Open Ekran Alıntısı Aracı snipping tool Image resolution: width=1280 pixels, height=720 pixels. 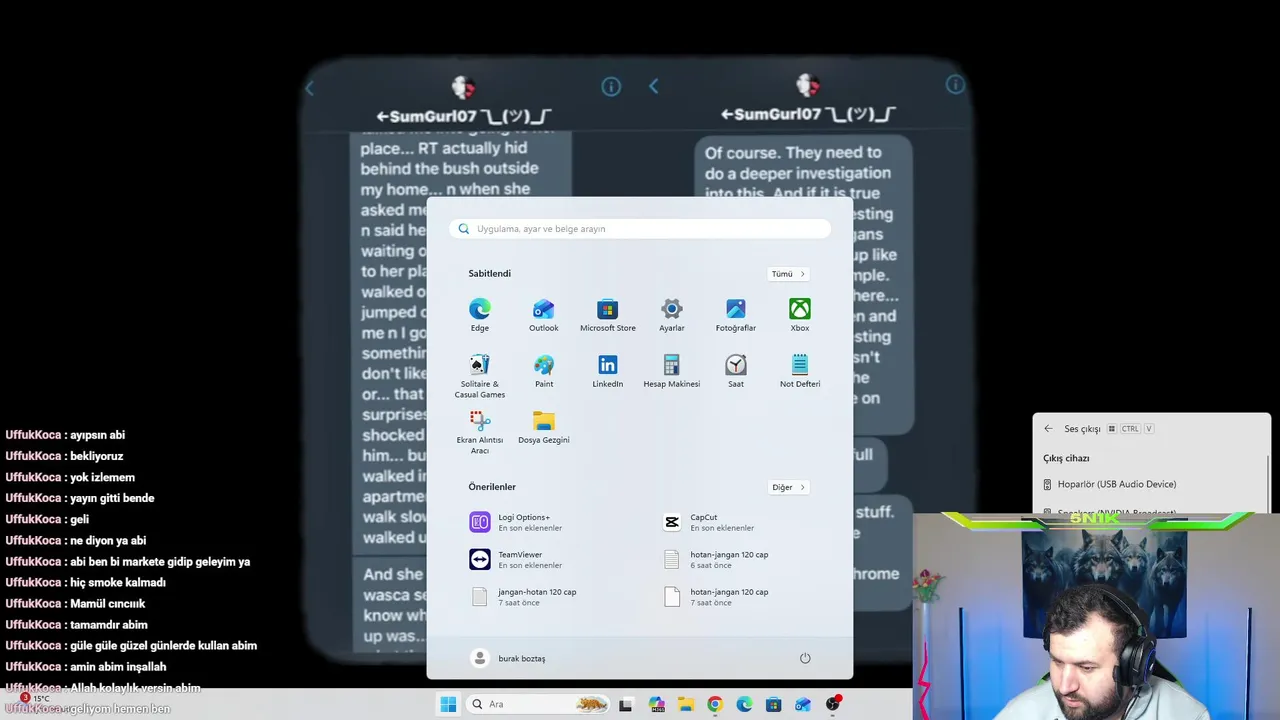click(x=480, y=432)
